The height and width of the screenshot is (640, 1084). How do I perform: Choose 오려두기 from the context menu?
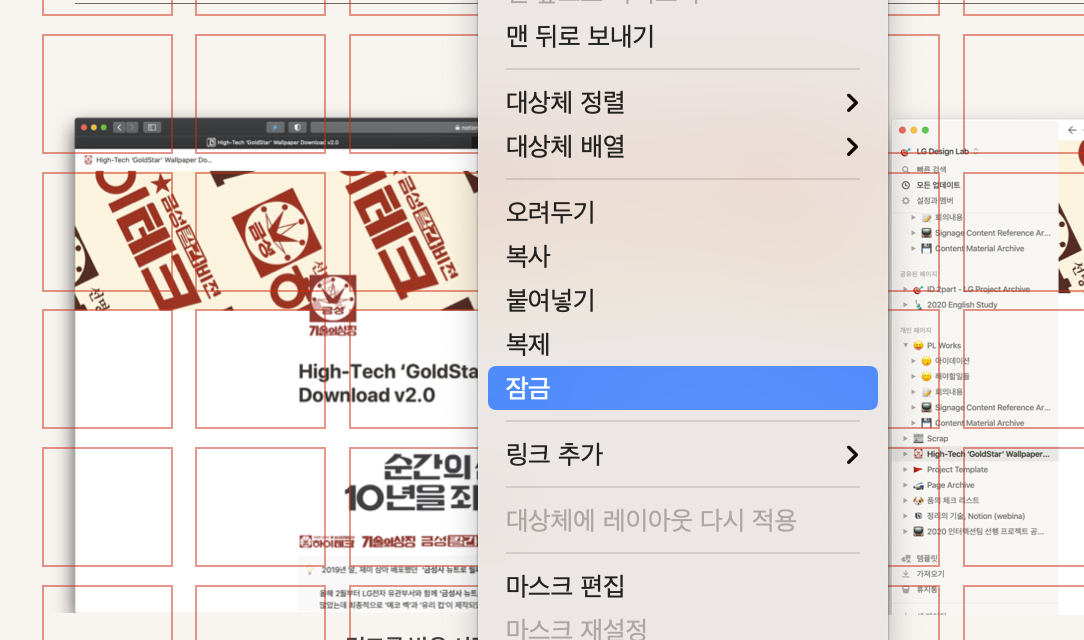[x=682, y=212]
